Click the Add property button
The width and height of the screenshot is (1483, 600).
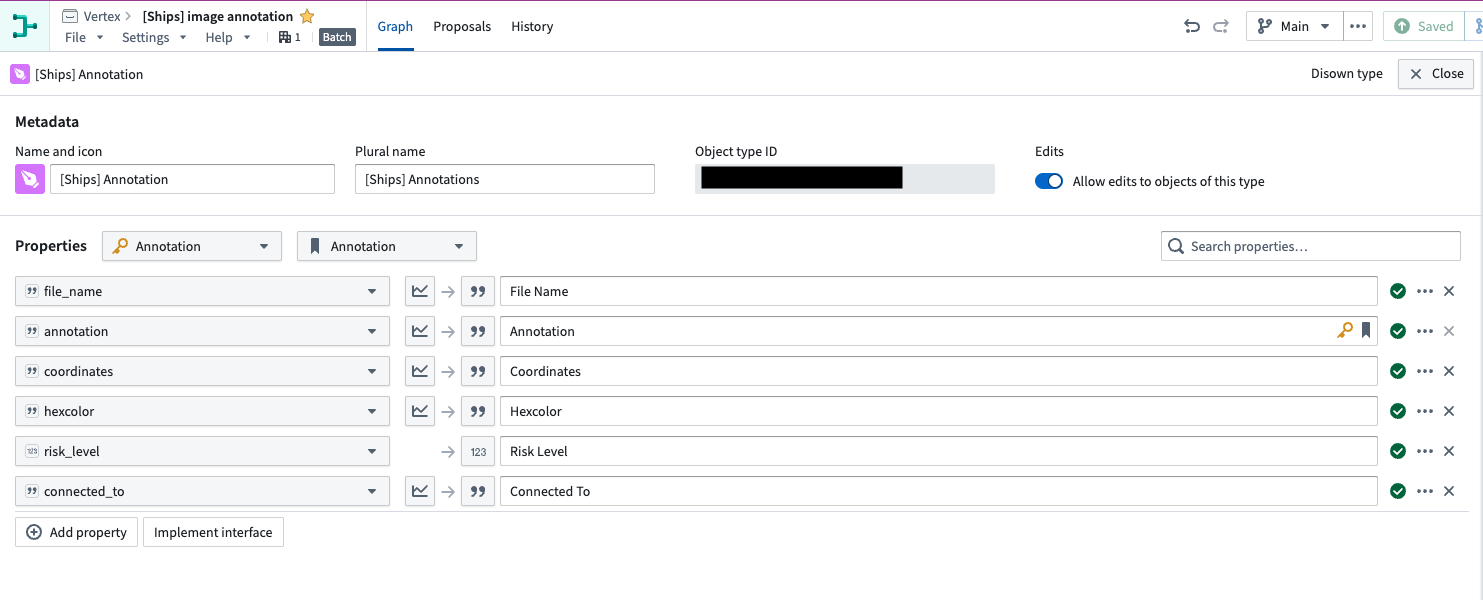coord(76,531)
